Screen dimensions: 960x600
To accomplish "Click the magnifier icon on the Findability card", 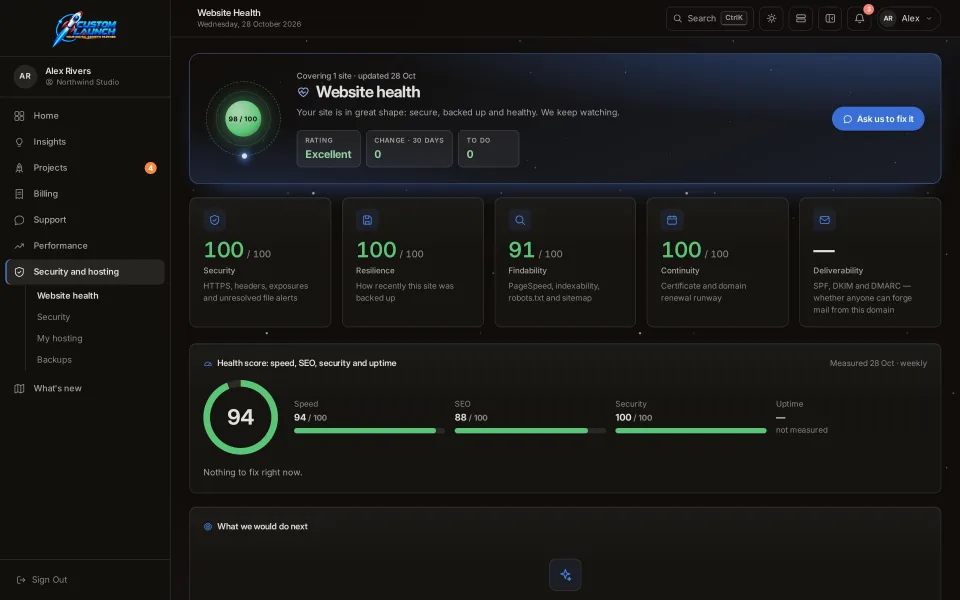I will 520,220.
